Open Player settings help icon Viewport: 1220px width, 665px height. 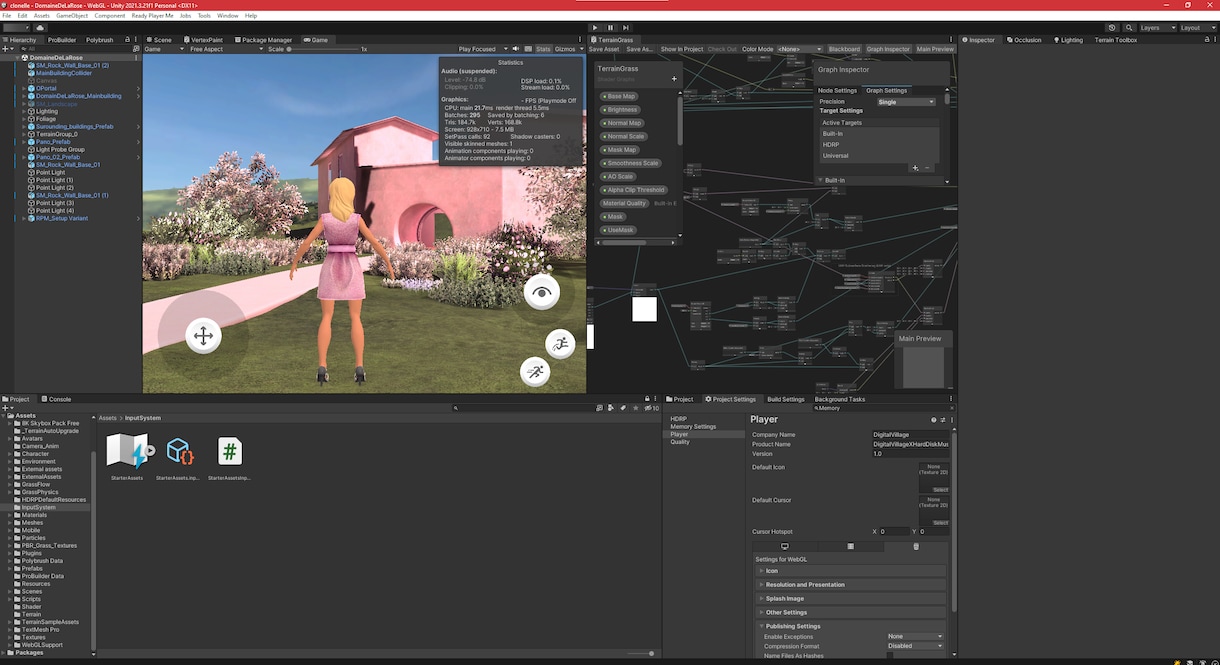(x=934, y=420)
